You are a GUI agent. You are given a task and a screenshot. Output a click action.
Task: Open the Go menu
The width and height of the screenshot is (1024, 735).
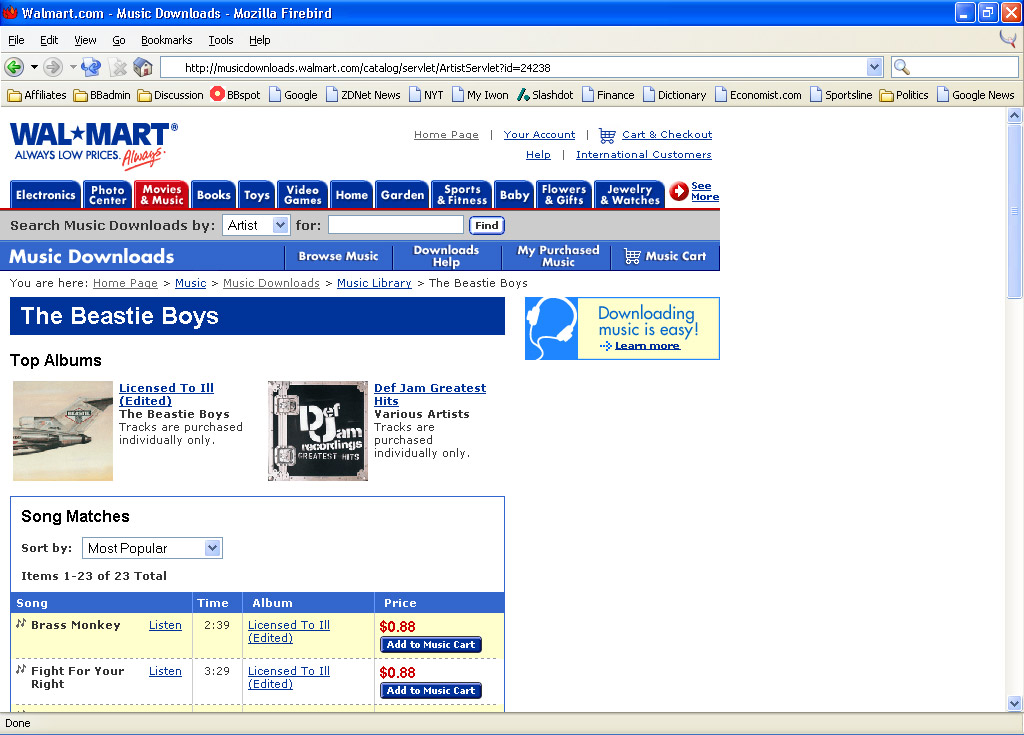point(119,40)
